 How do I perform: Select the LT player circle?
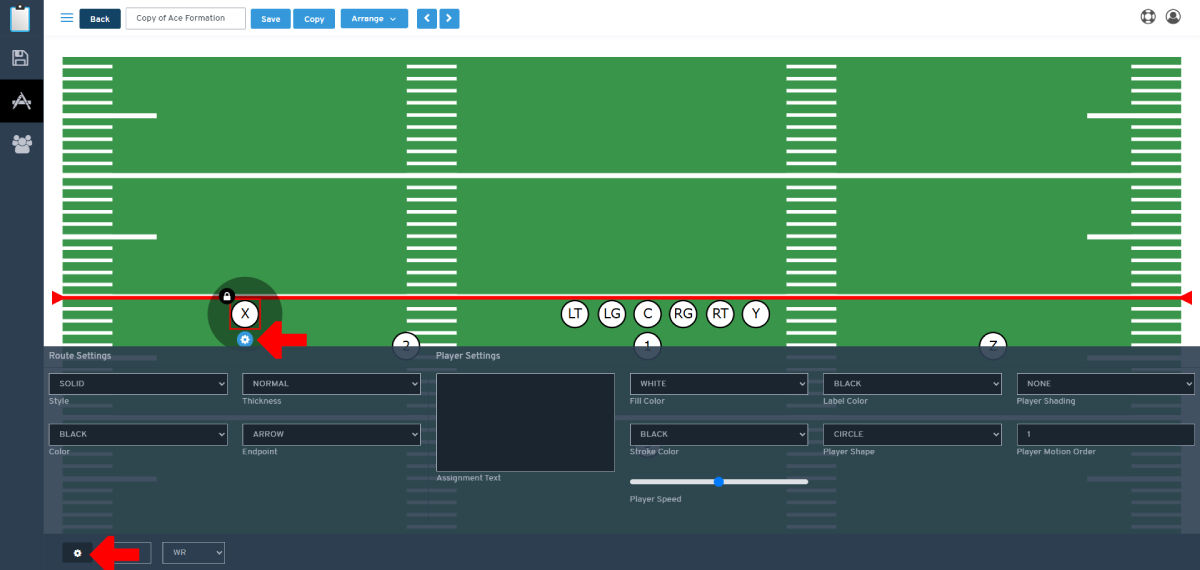(x=574, y=314)
